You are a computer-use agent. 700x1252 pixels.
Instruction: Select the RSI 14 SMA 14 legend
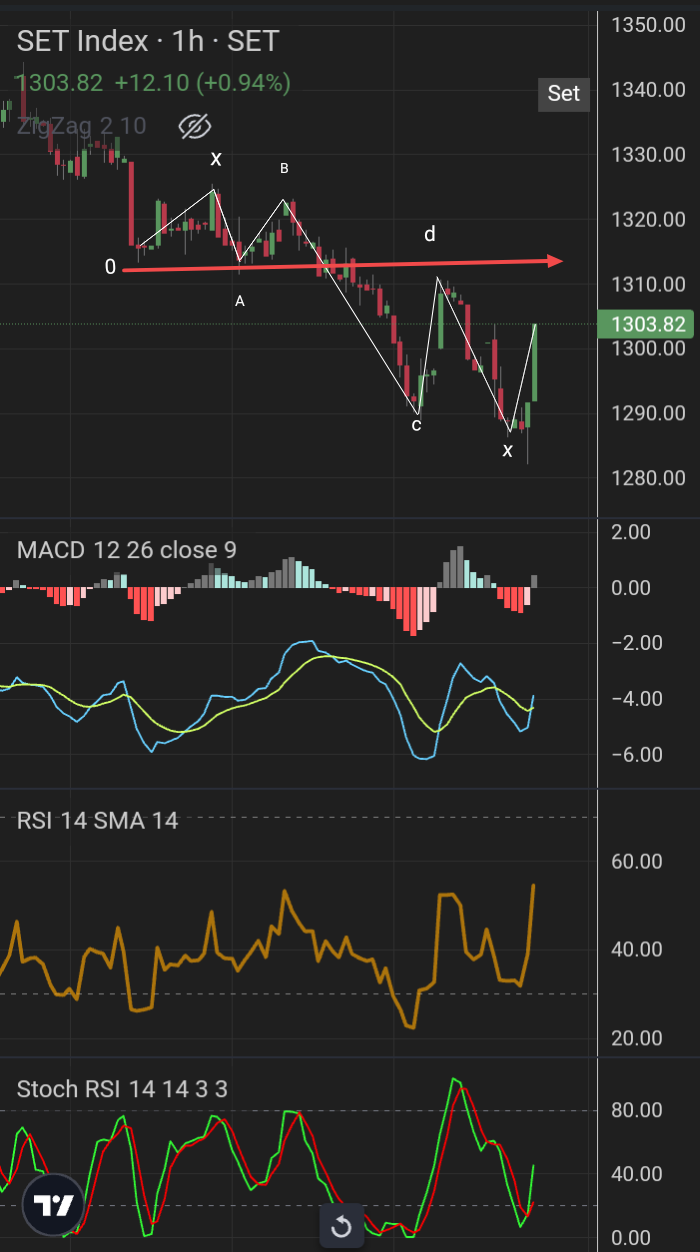coord(98,821)
